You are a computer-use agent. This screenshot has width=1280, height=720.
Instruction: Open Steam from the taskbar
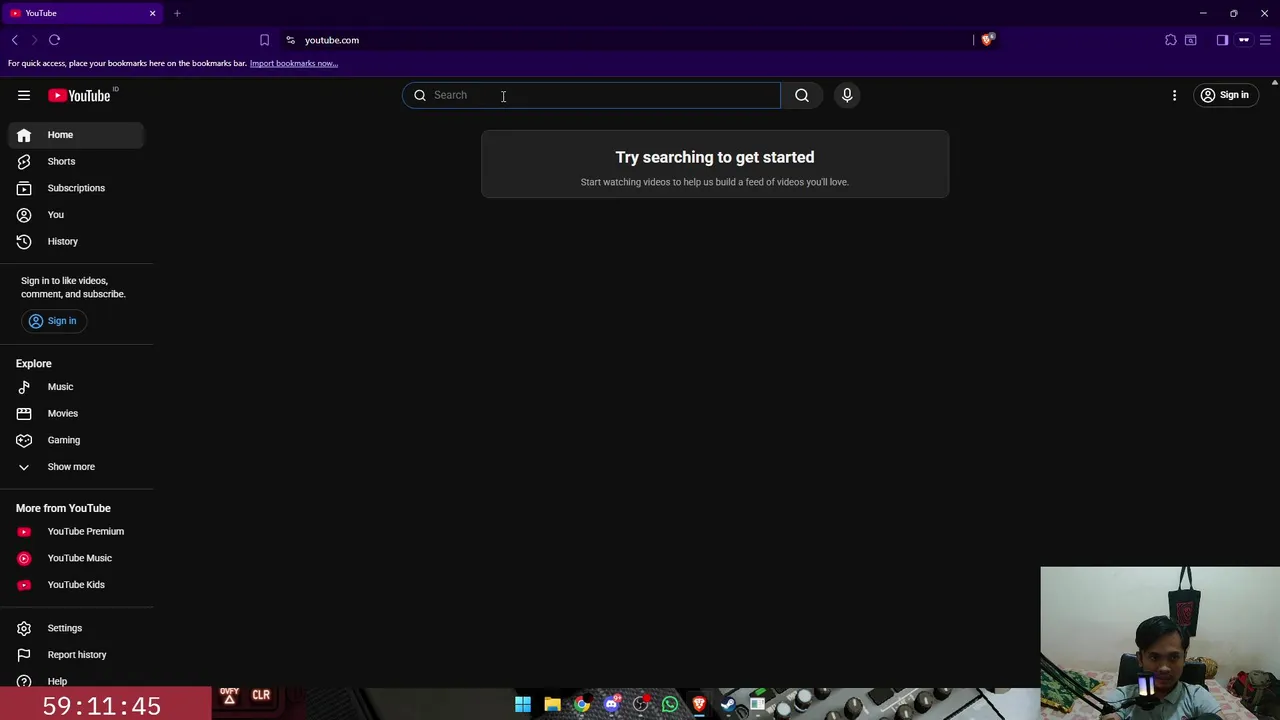tap(728, 704)
